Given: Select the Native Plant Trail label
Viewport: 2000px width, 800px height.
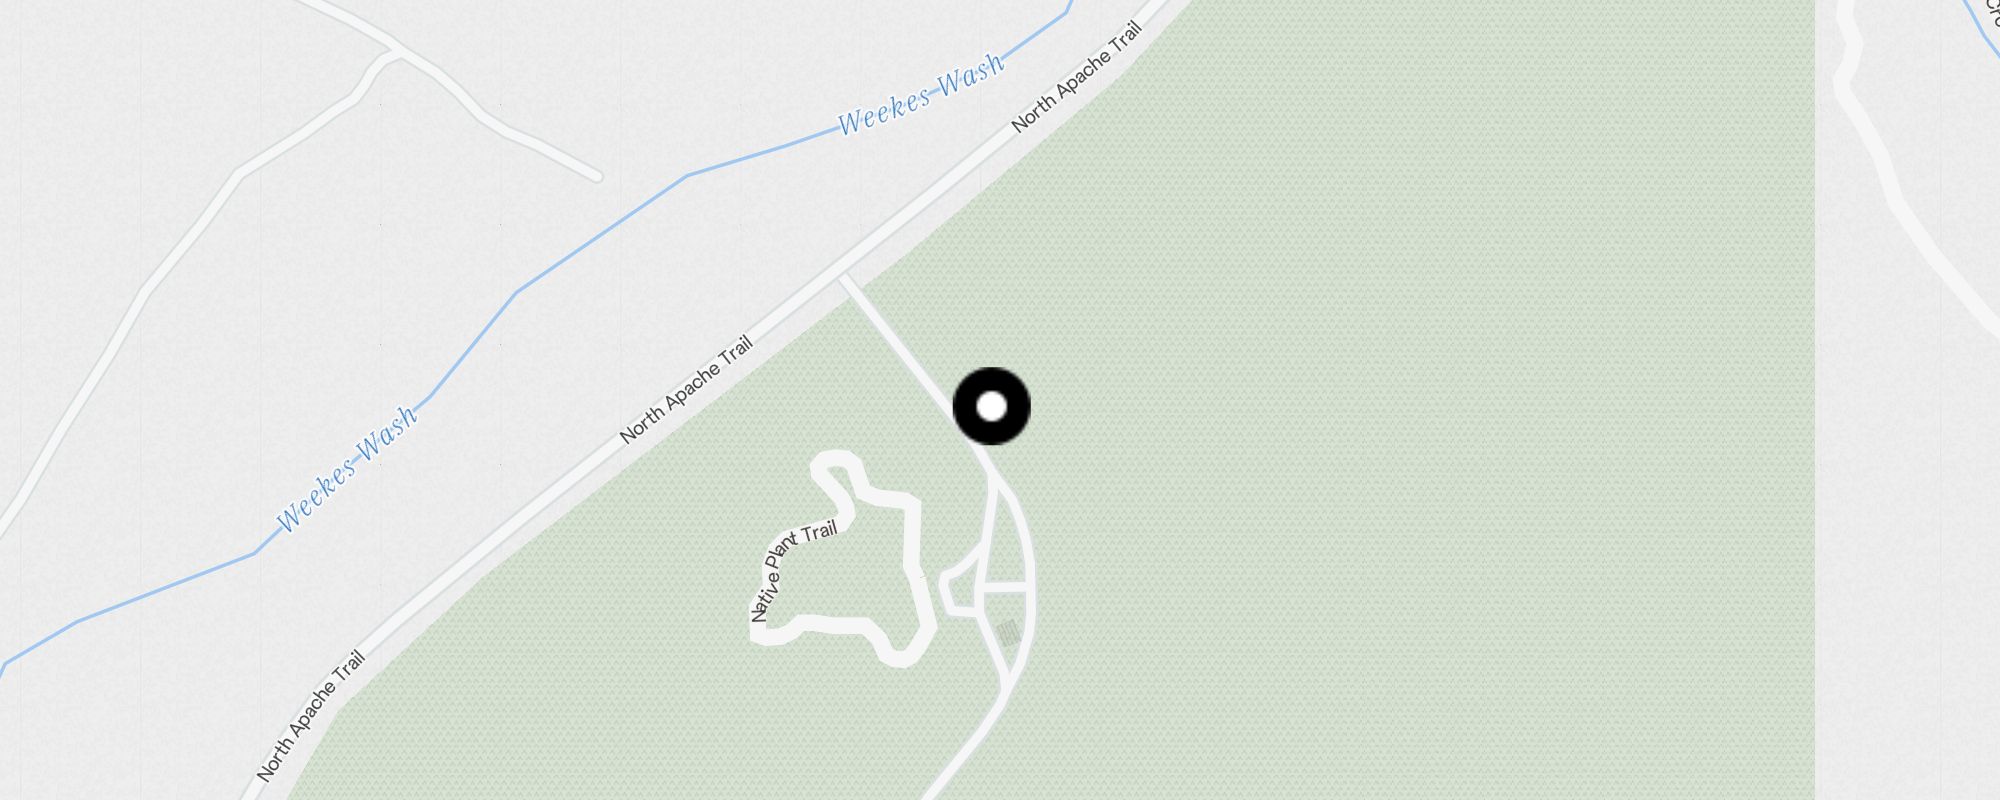Looking at the screenshot, I should click(x=794, y=571).
